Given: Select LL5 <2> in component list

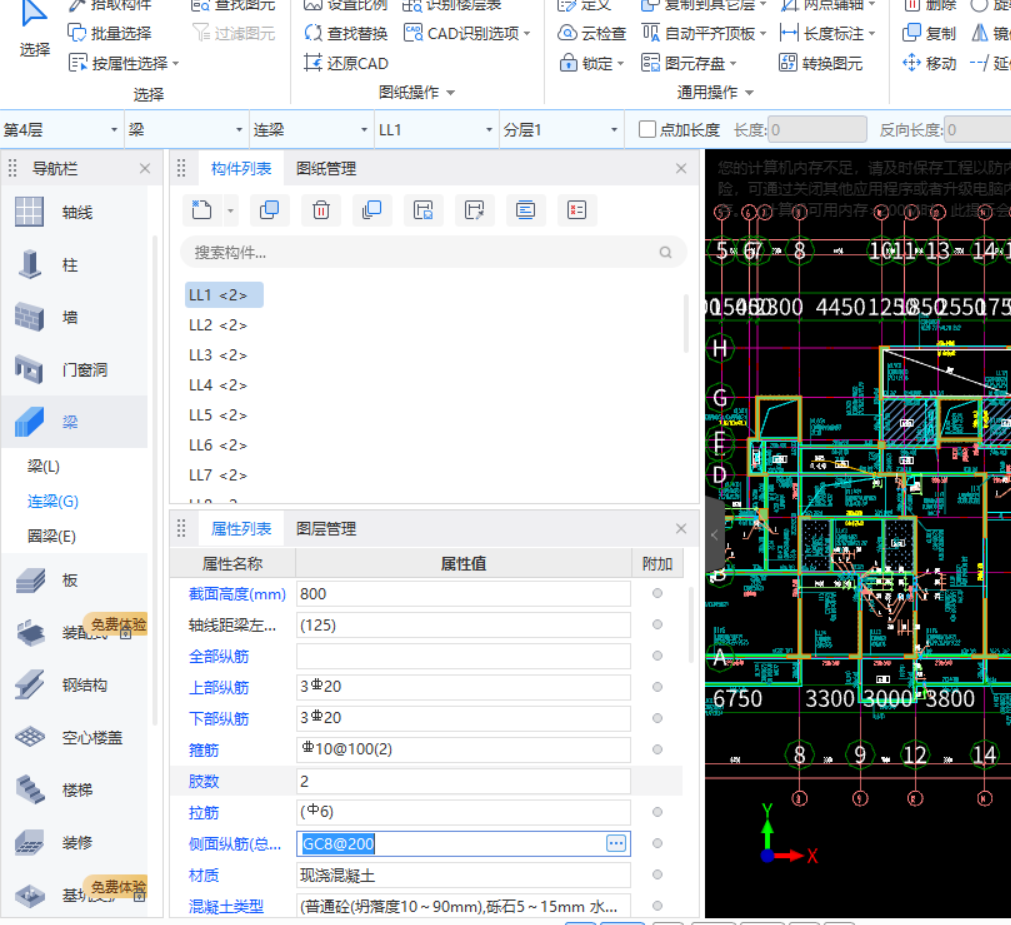Looking at the screenshot, I should click(218, 415).
